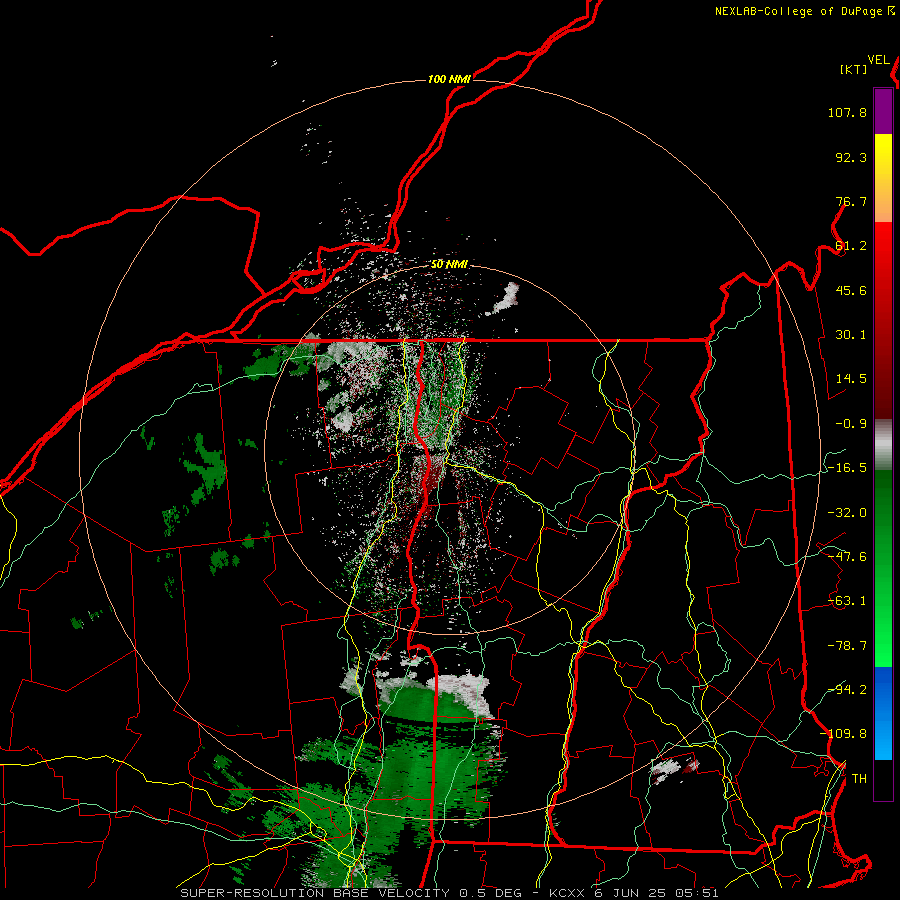This screenshot has width=900, height=900.
Task: Click the 76.7 velocity scale label
Action: (851, 201)
